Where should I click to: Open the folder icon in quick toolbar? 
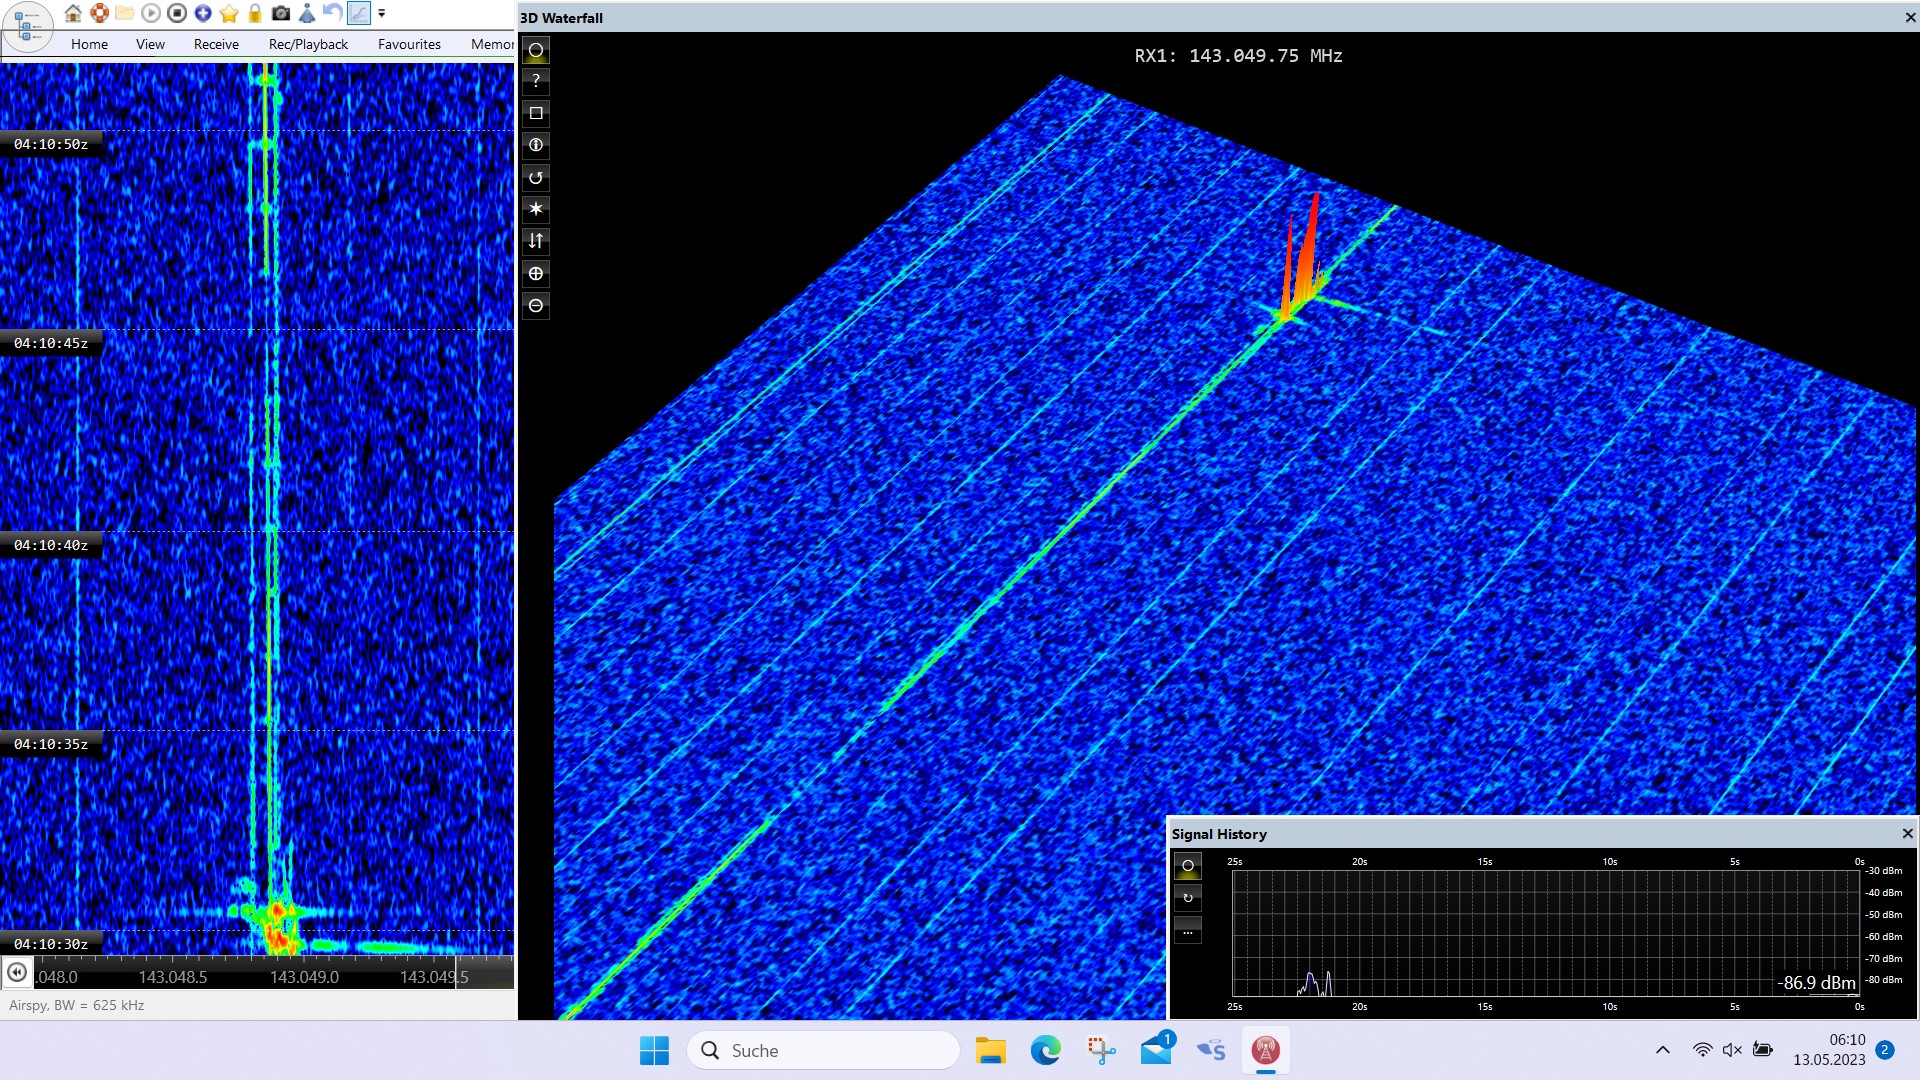pyautogui.click(x=125, y=13)
